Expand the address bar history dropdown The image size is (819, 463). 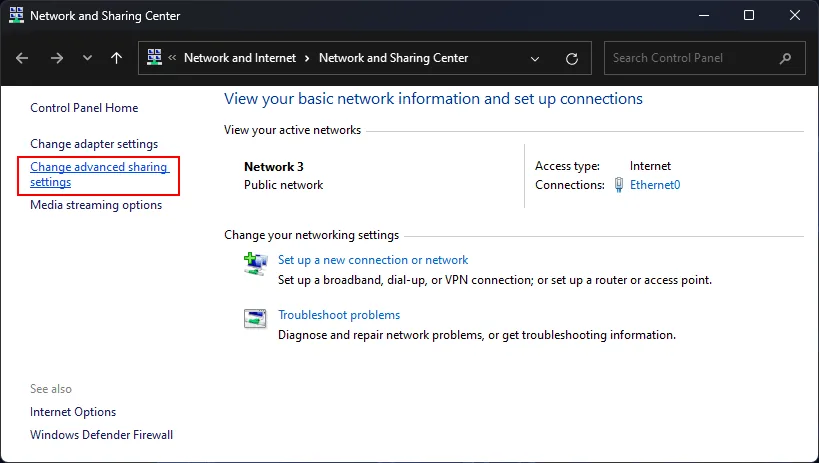(535, 59)
